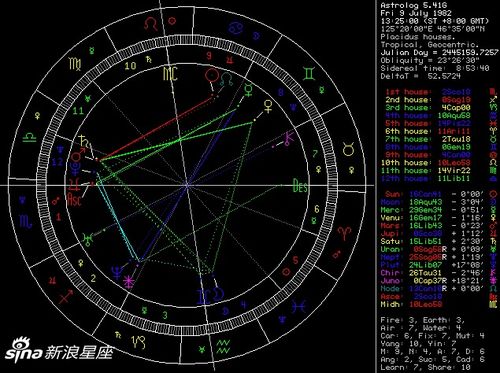Click the 'Sidereal time: 8:53:40' line
The width and height of the screenshot is (500, 373).
[435, 68]
